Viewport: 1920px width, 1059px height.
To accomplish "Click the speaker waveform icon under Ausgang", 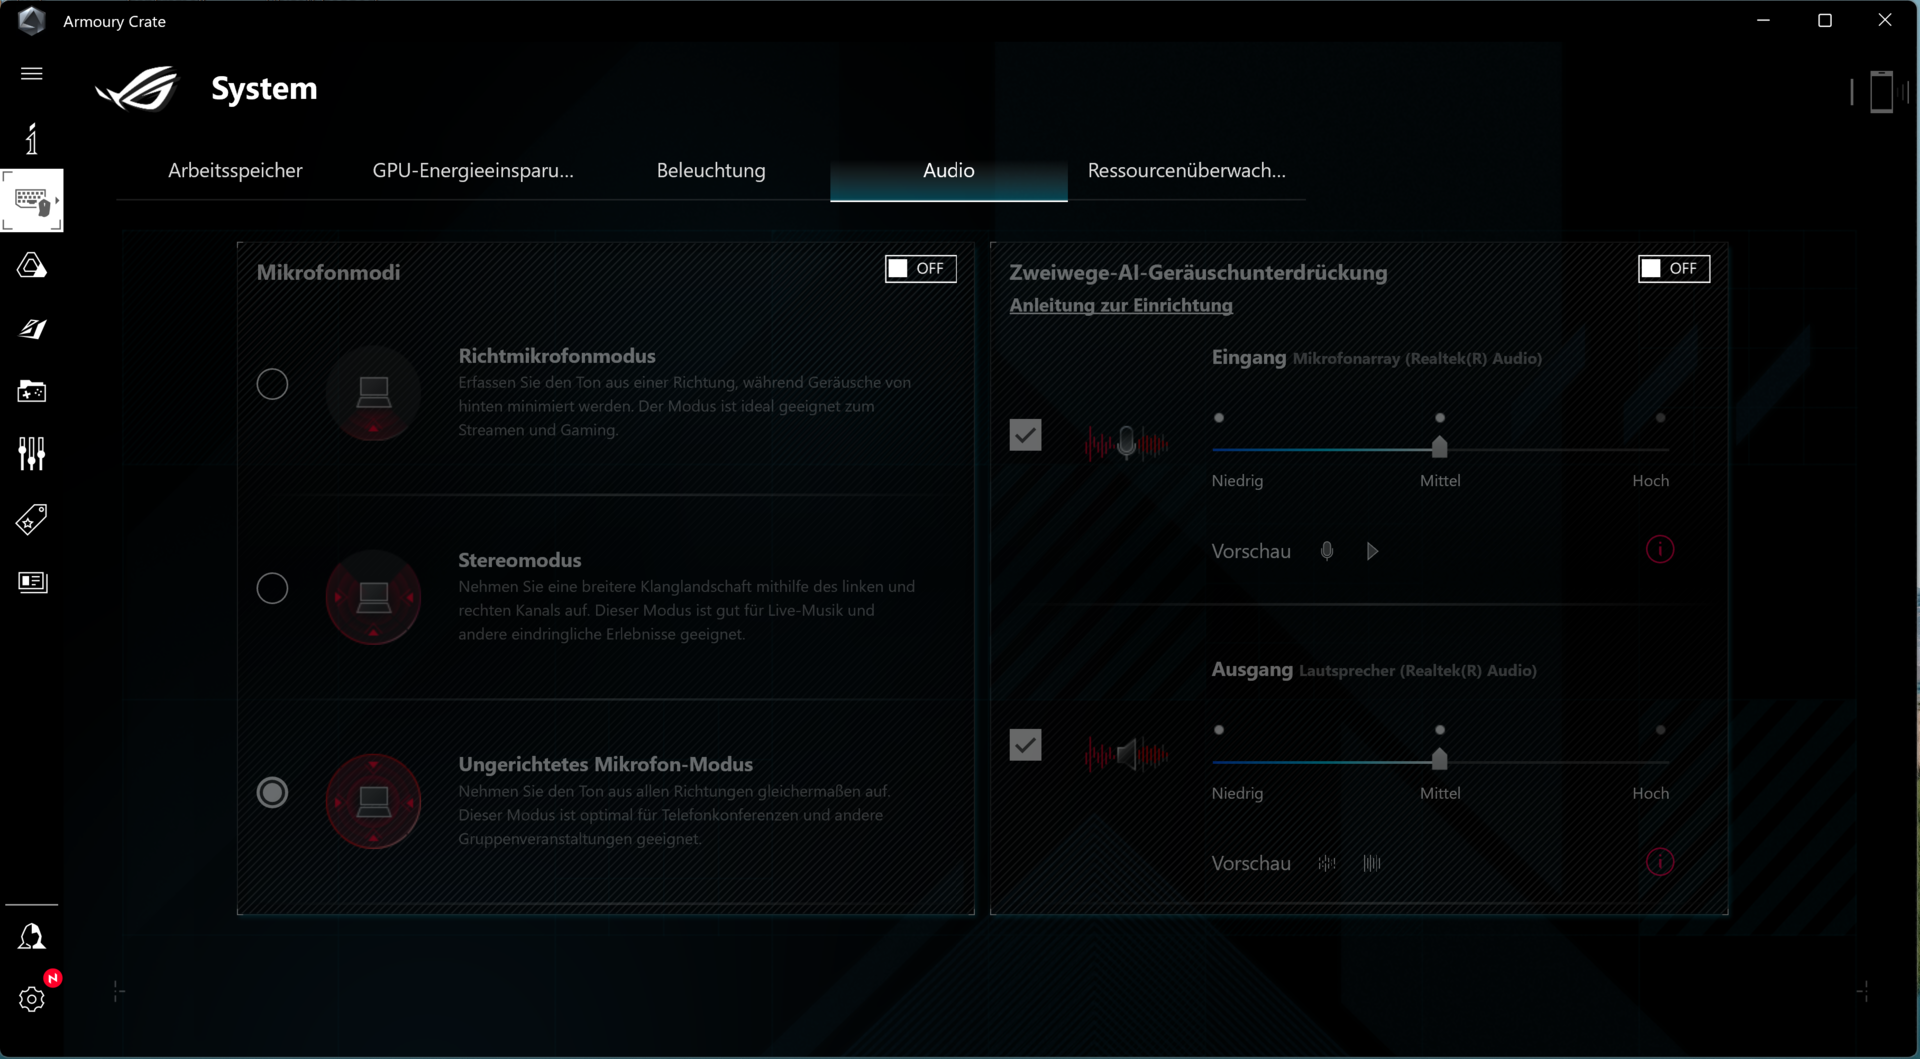I will coord(1126,755).
